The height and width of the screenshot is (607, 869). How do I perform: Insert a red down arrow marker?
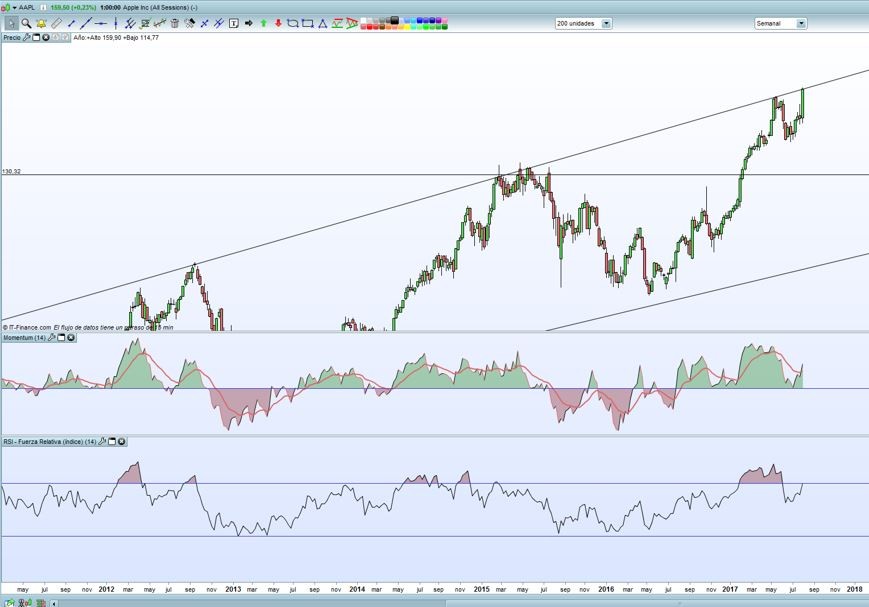[278, 23]
